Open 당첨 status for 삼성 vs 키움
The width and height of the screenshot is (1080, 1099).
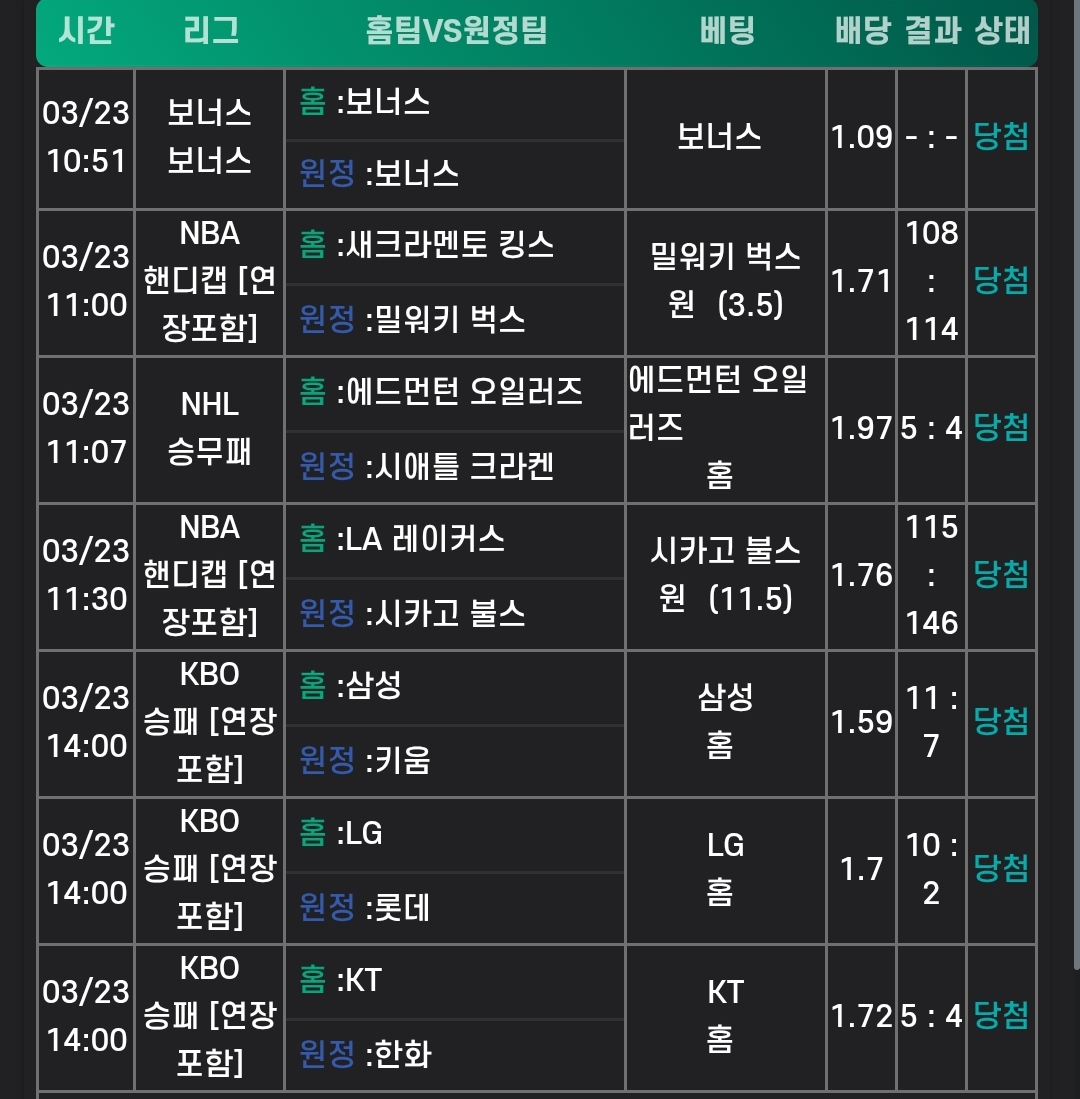[x=1001, y=721]
